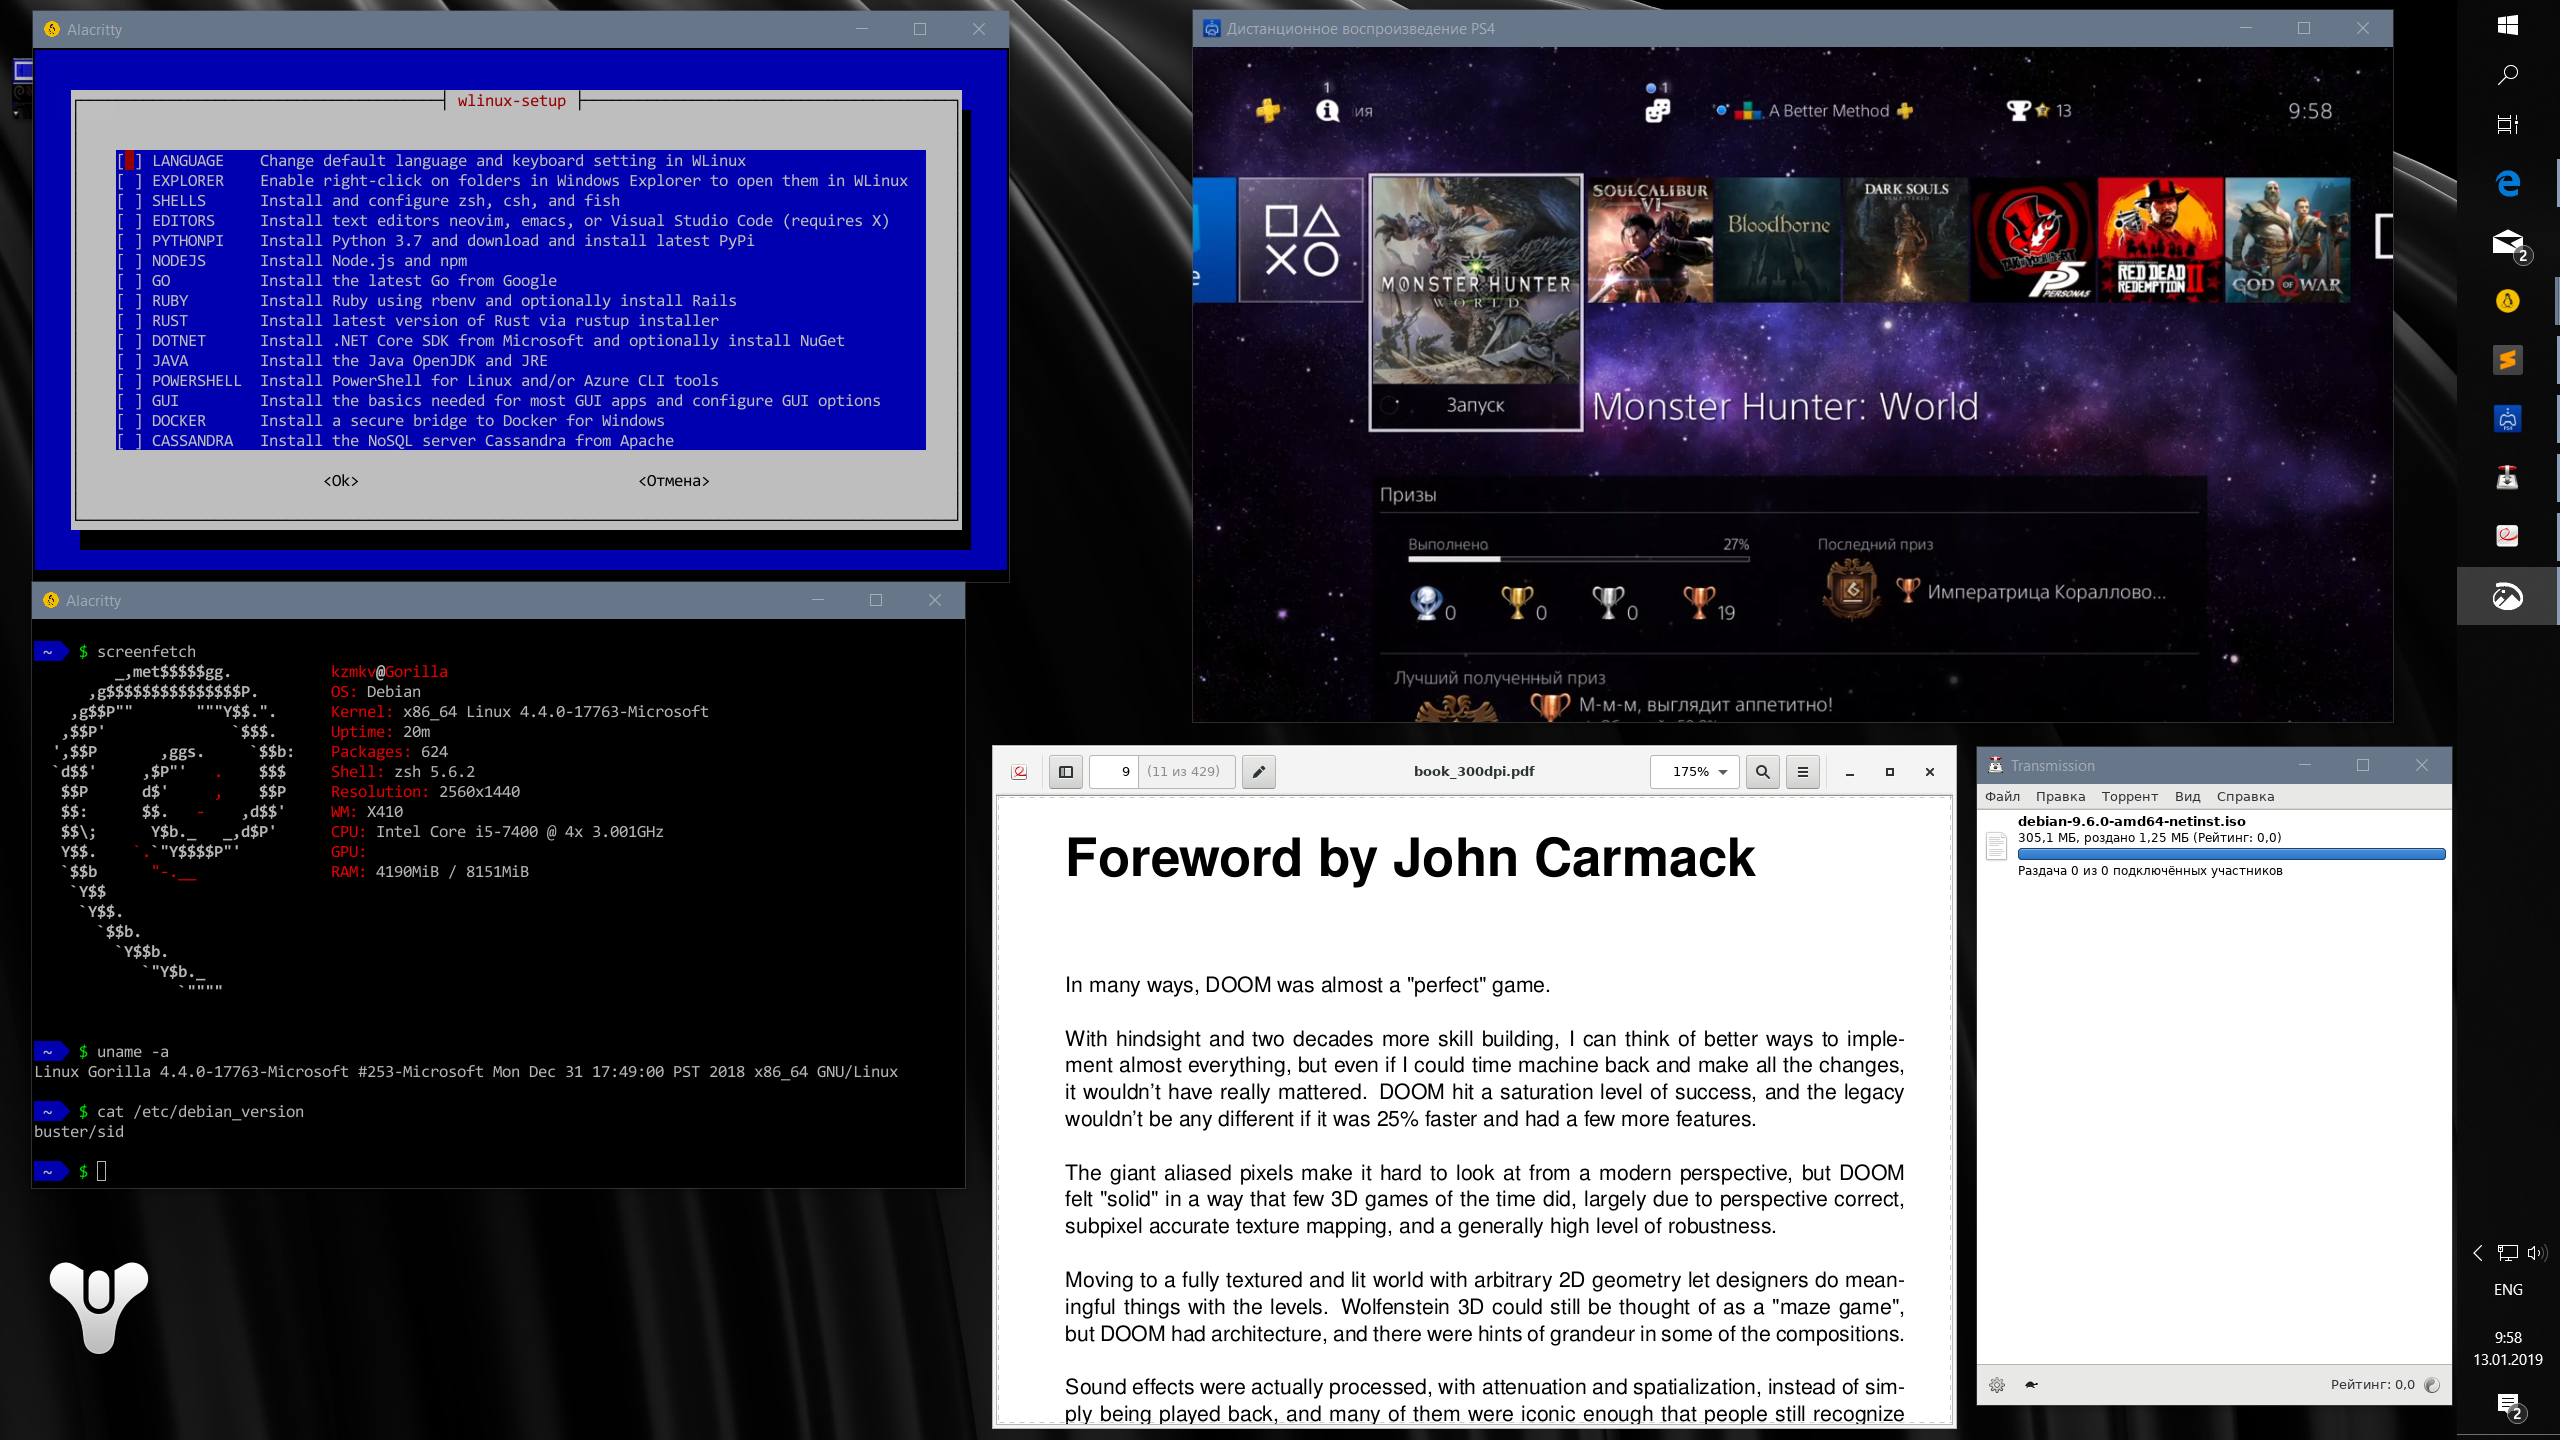Switch to Transmission taskbar icon

[x=2507, y=478]
